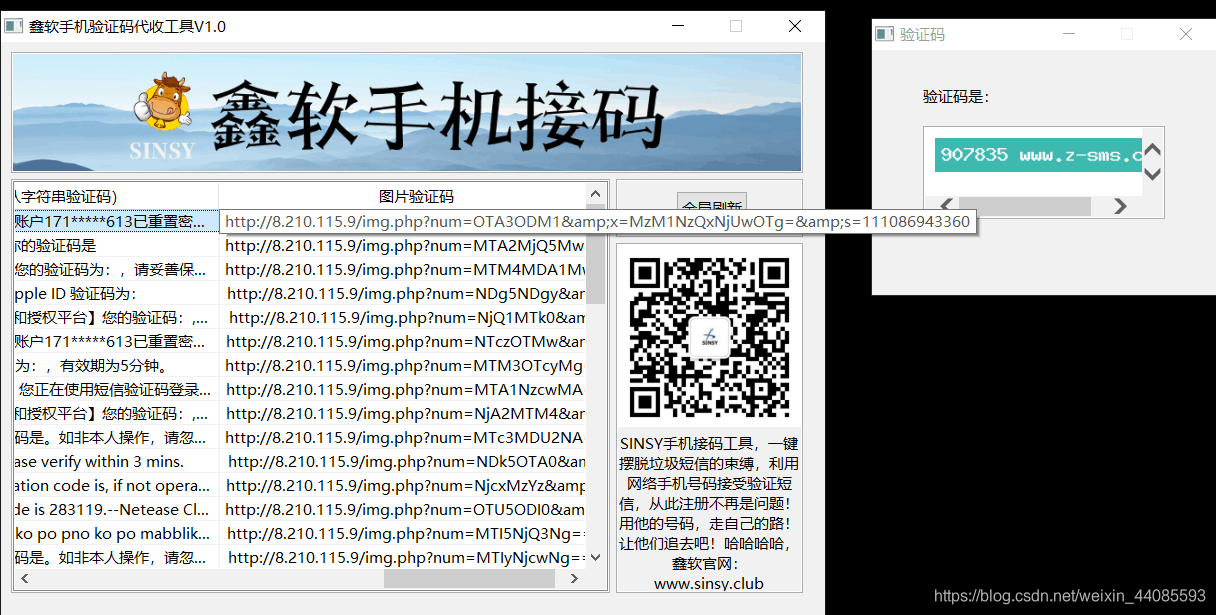Click the 907835 code text field
The height and width of the screenshot is (615, 1216).
[x=1038, y=155]
